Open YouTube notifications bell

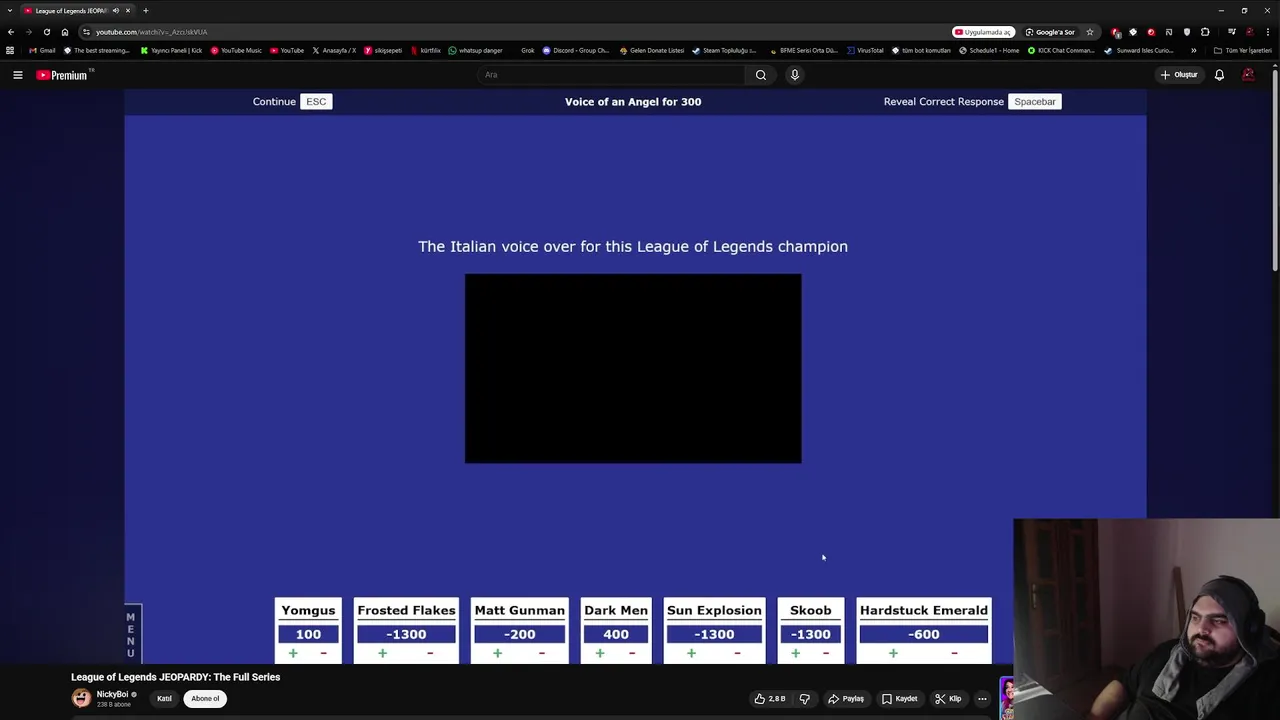1219,75
